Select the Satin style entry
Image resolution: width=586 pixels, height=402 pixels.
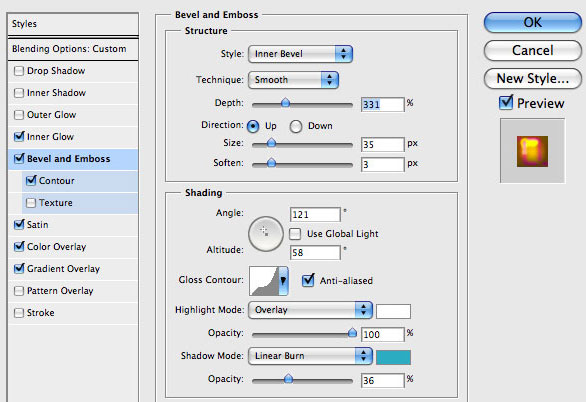(x=73, y=225)
